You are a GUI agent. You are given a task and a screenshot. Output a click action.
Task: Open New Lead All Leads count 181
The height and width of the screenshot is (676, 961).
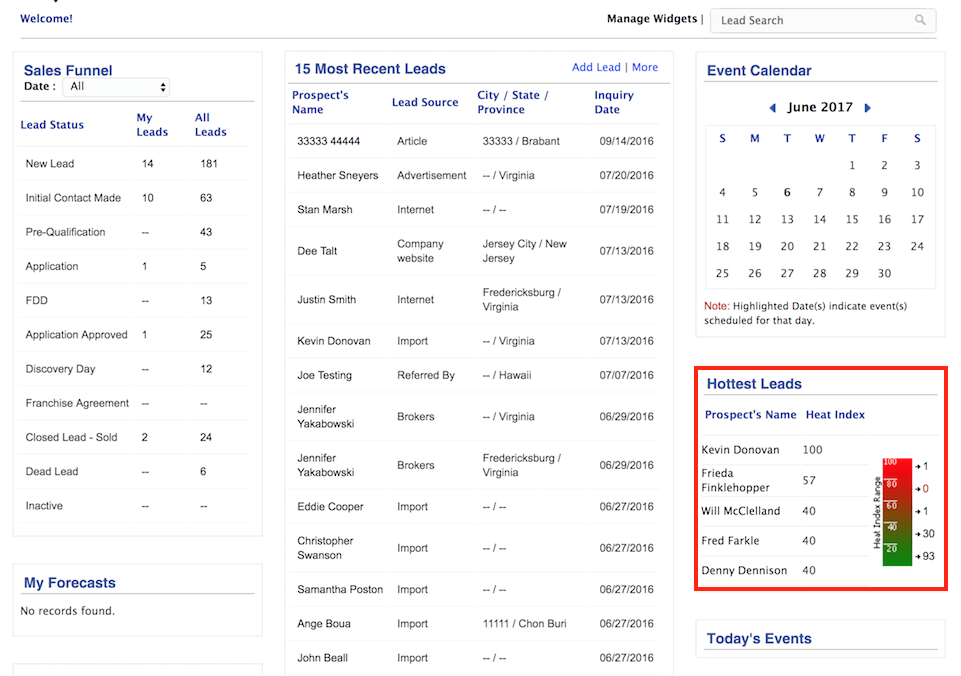click(208, 164)
